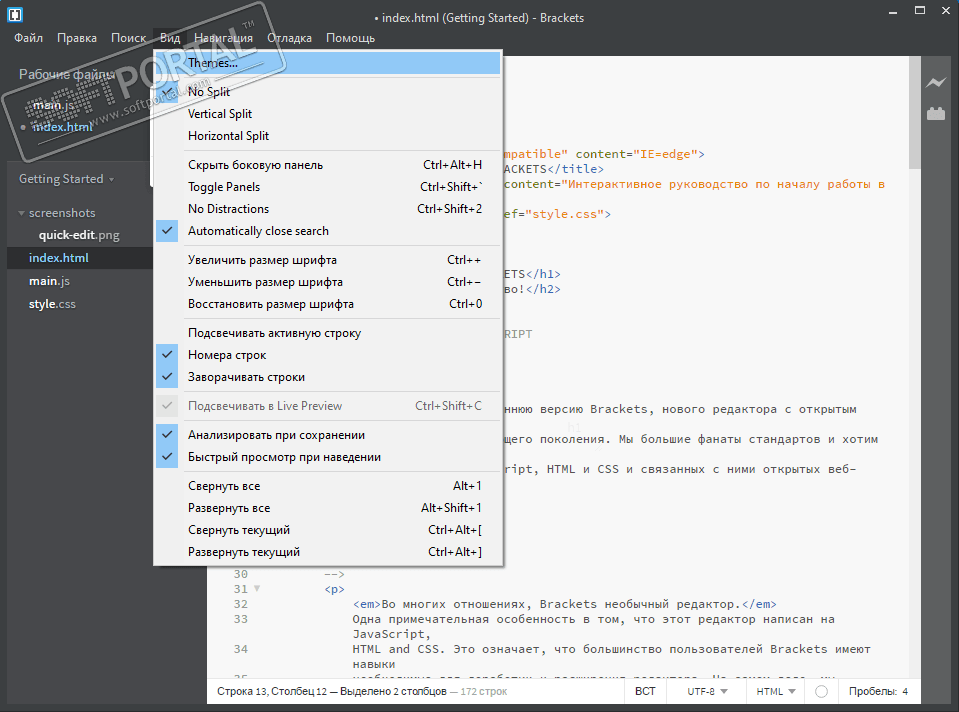Screen dimensions: 959x712
Task: Choose Восстановить размер шрифта
Action: (x=328, y=304)
